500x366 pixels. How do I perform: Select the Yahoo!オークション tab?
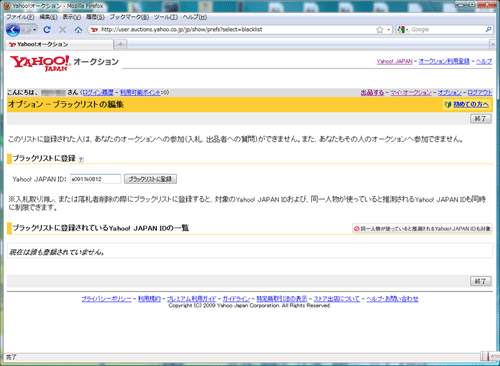click(59, 44)
